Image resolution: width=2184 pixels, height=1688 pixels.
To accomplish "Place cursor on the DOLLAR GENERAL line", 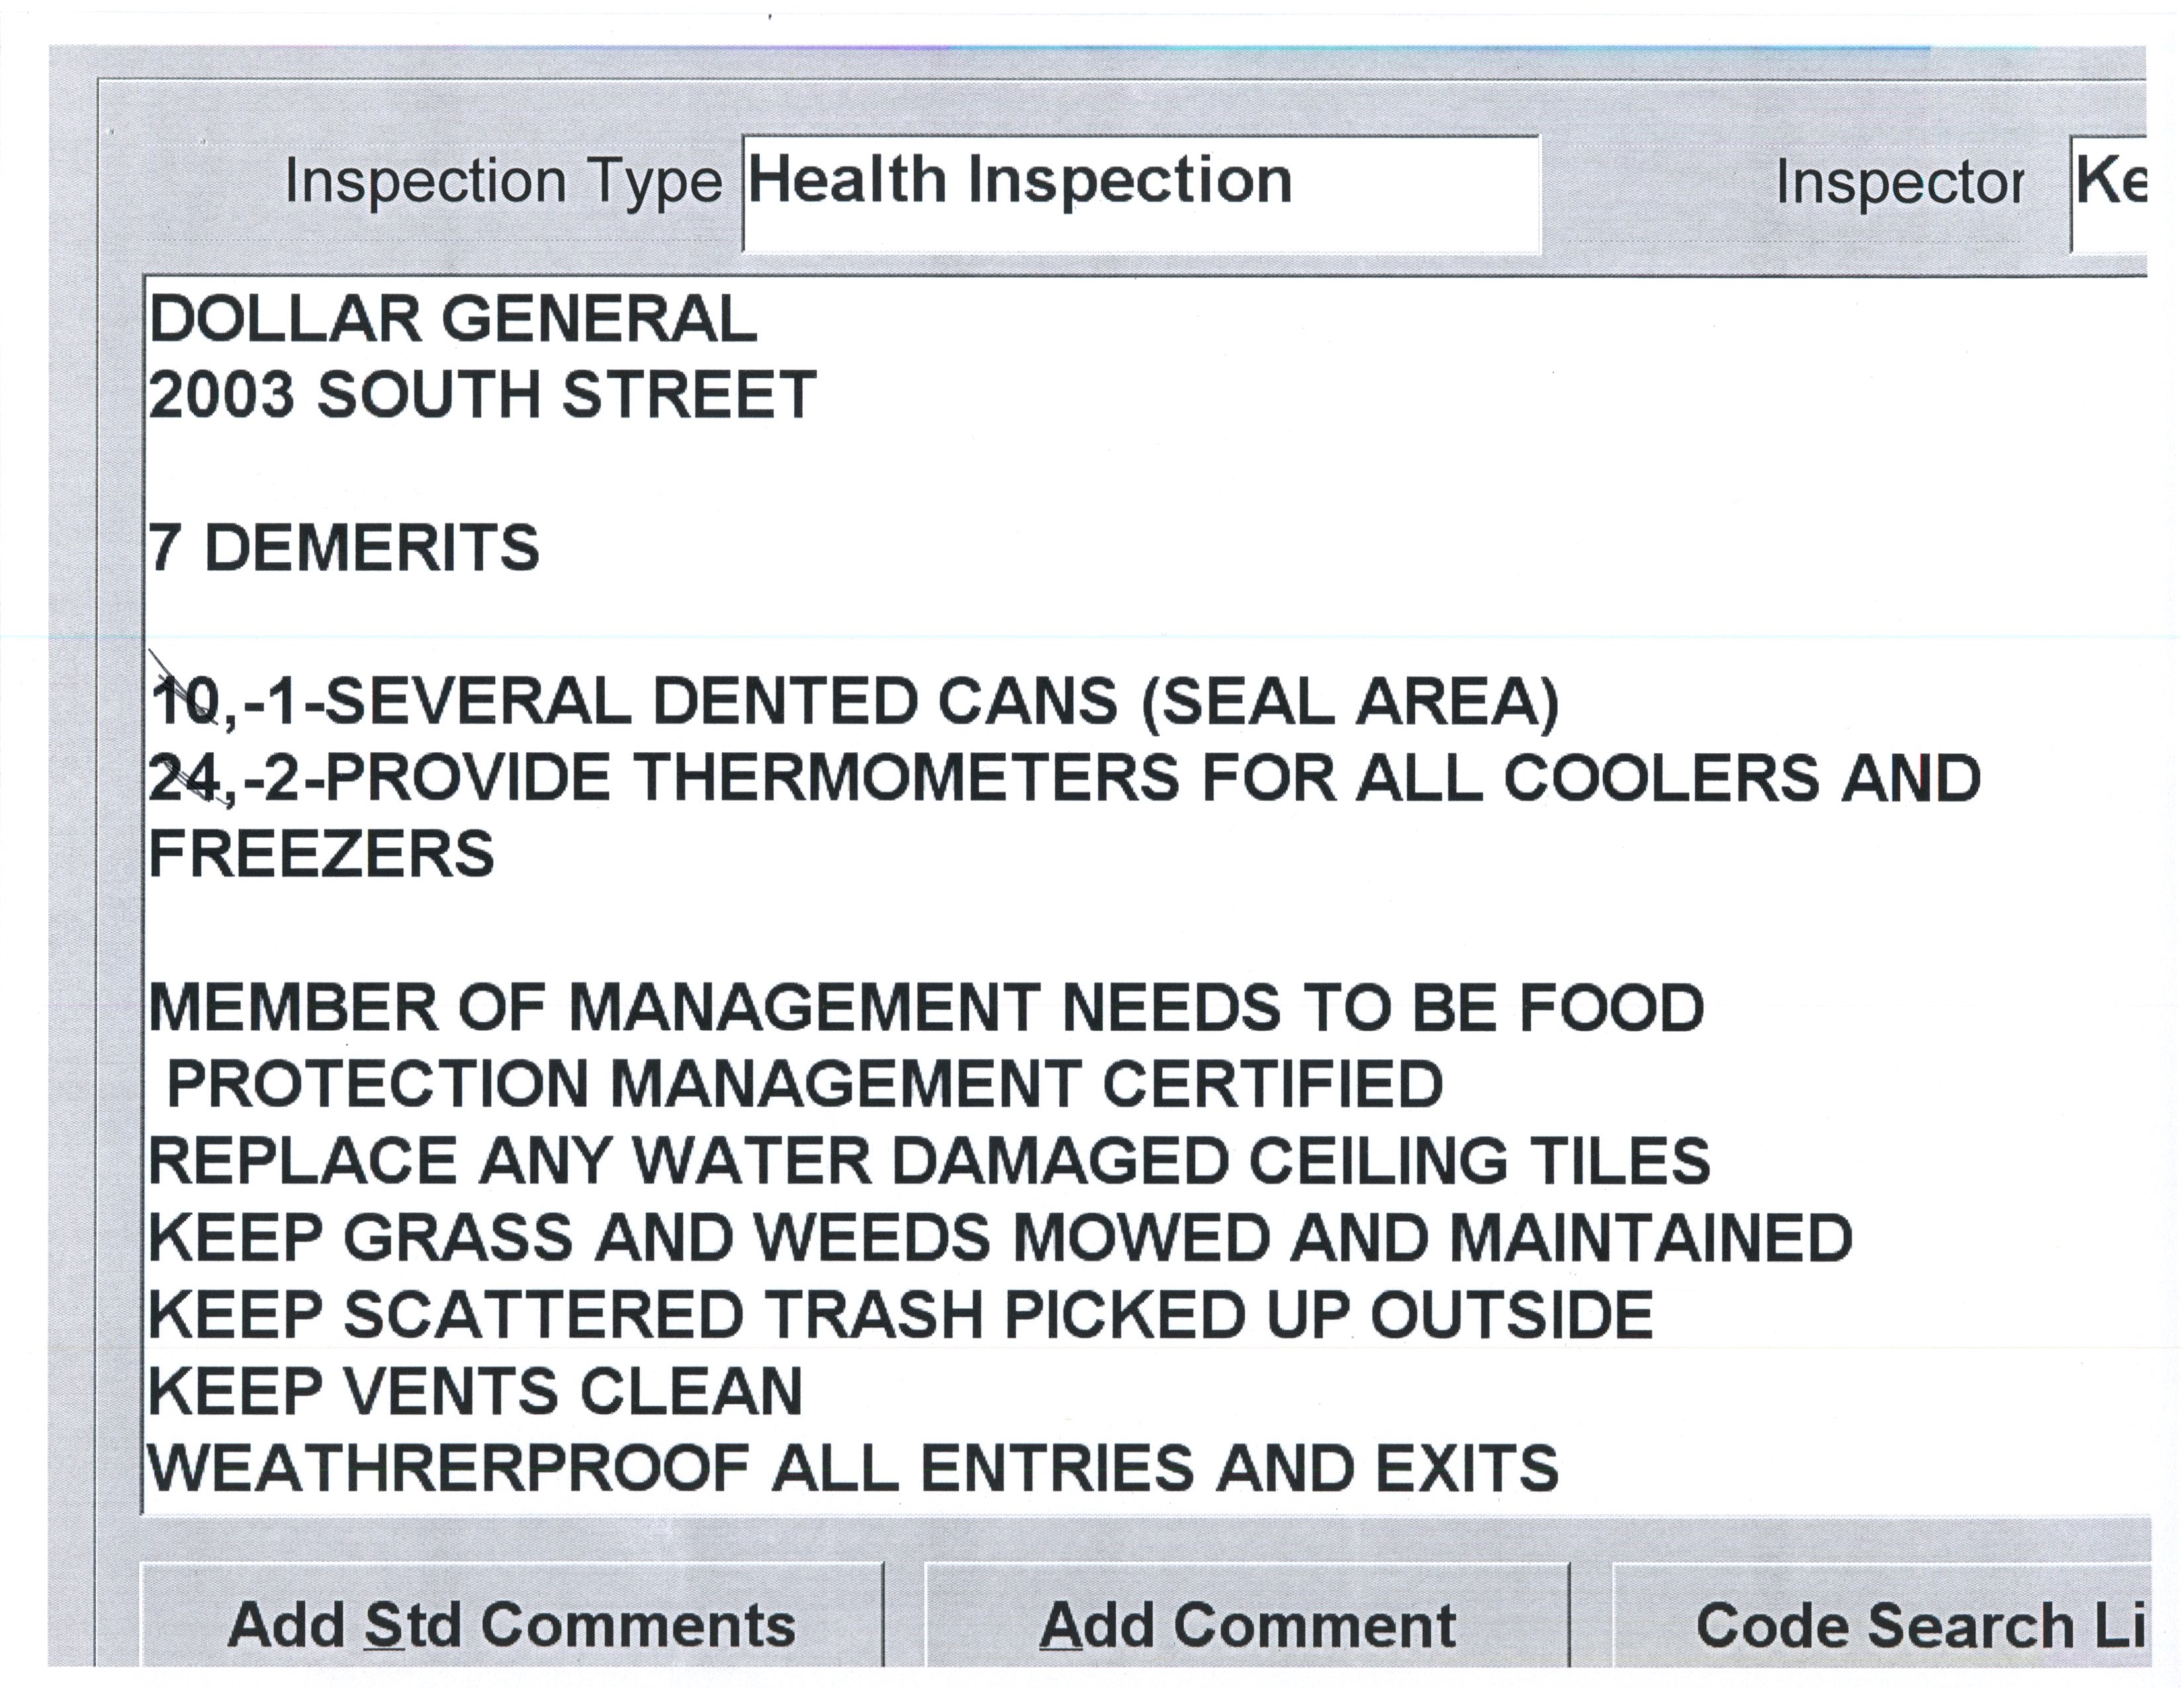I will (453, 320).
